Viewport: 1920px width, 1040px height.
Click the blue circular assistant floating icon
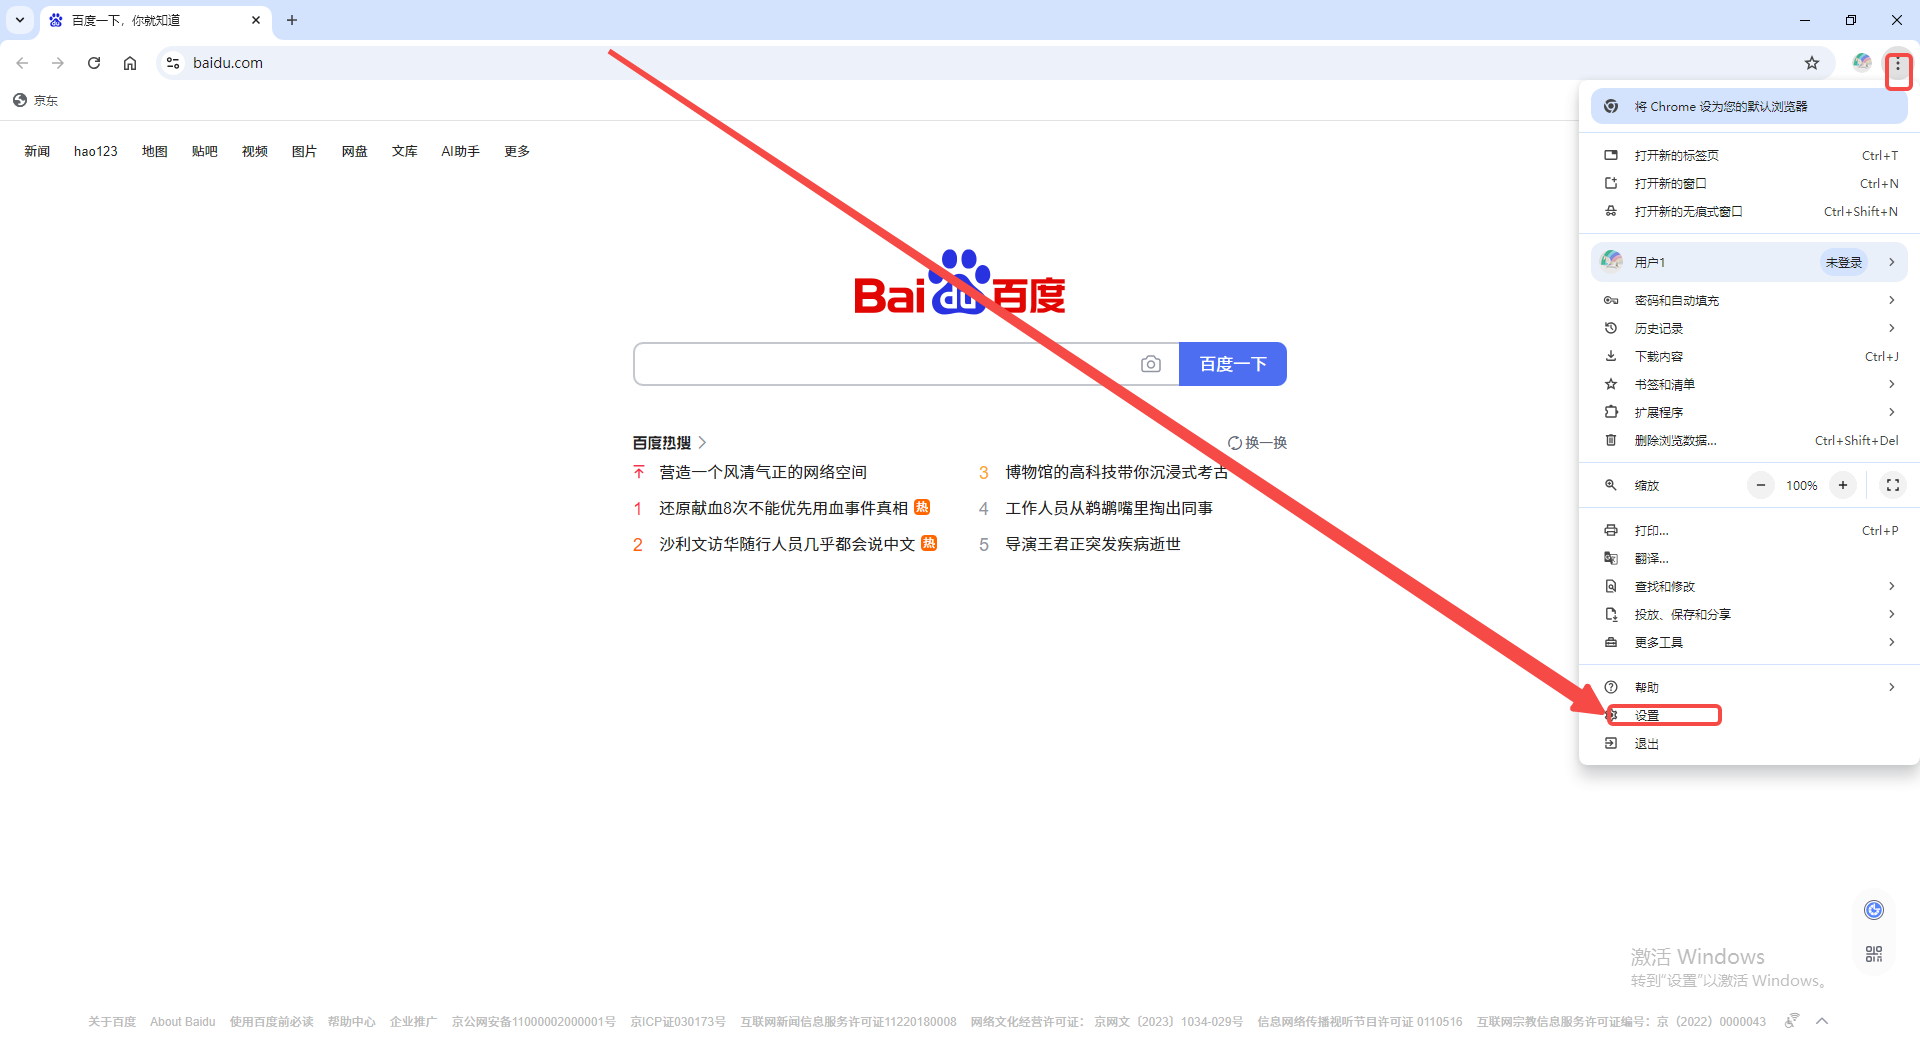click(x=1874, y=910)
